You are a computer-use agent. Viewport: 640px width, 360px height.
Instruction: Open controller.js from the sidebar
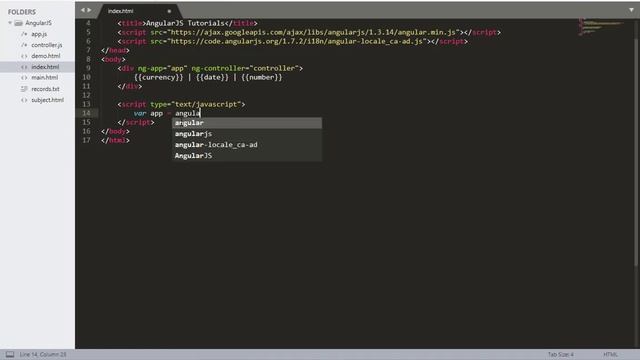pos(47,45)
